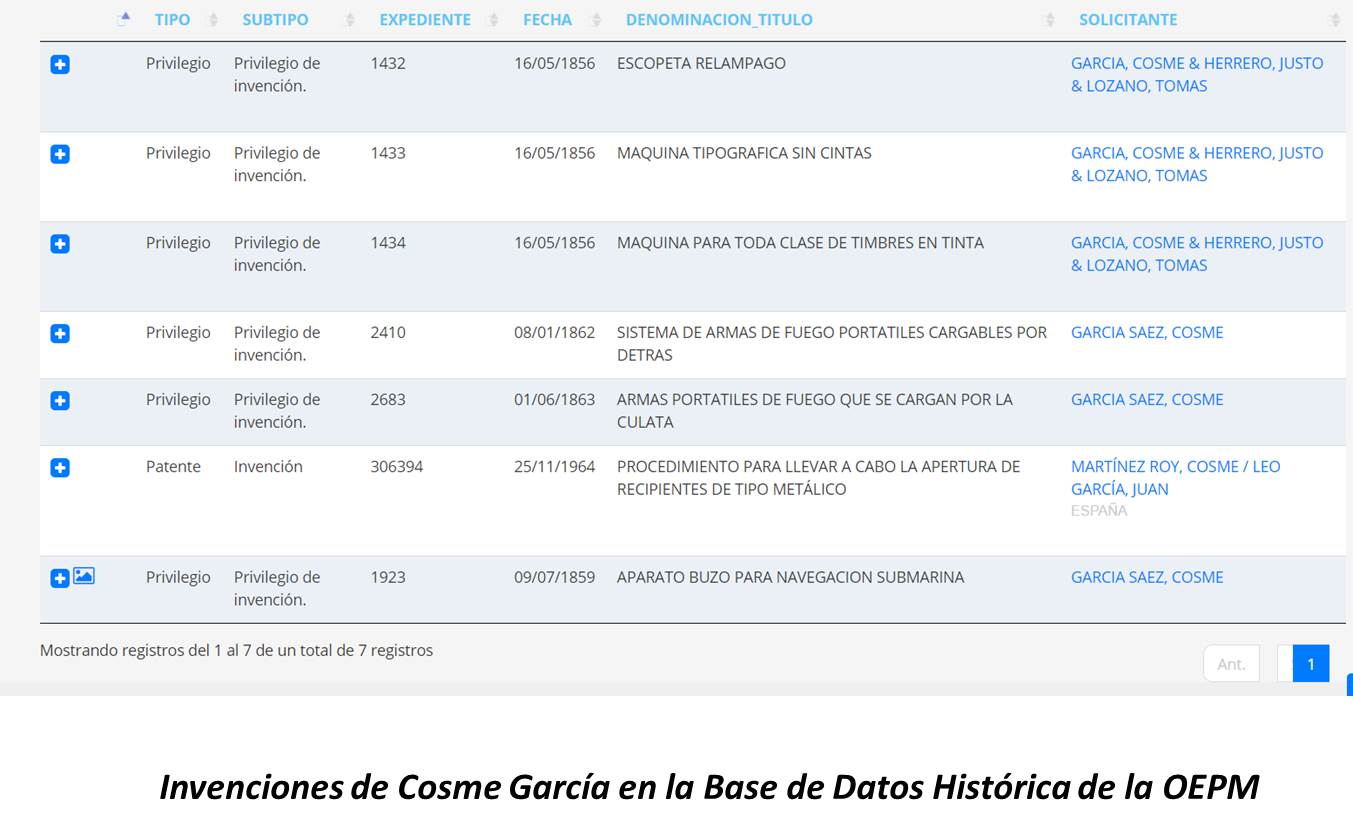Open GARCIA SAEZ, COSME link for expediente 2410
Screen dimensions: 1353x832
point(1146,333)
